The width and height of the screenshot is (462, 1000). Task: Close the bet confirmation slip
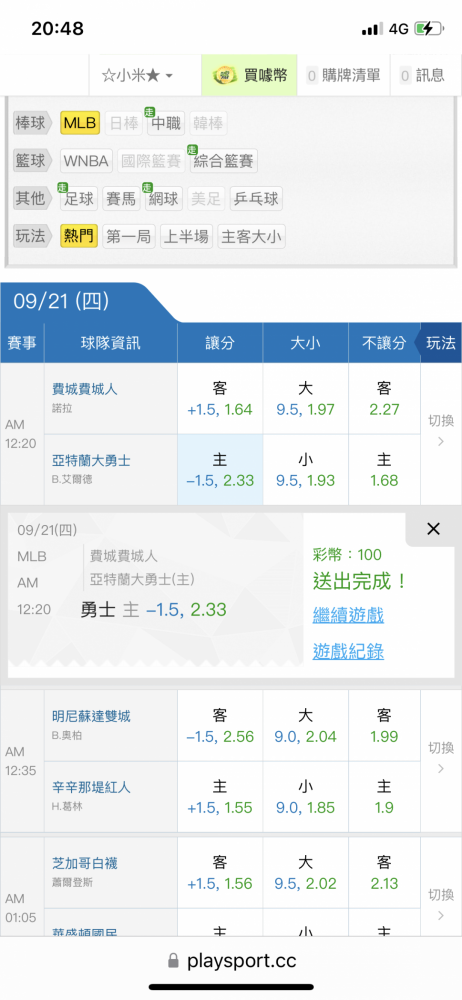pos(433,529)
